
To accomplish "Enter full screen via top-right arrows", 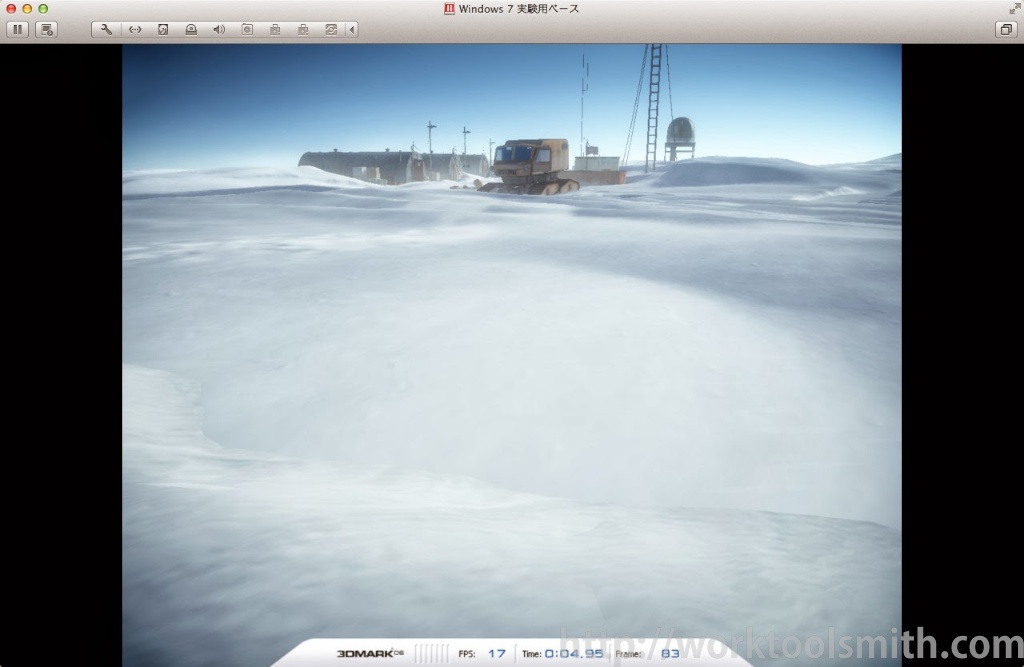I will (x=1014, y=8).
